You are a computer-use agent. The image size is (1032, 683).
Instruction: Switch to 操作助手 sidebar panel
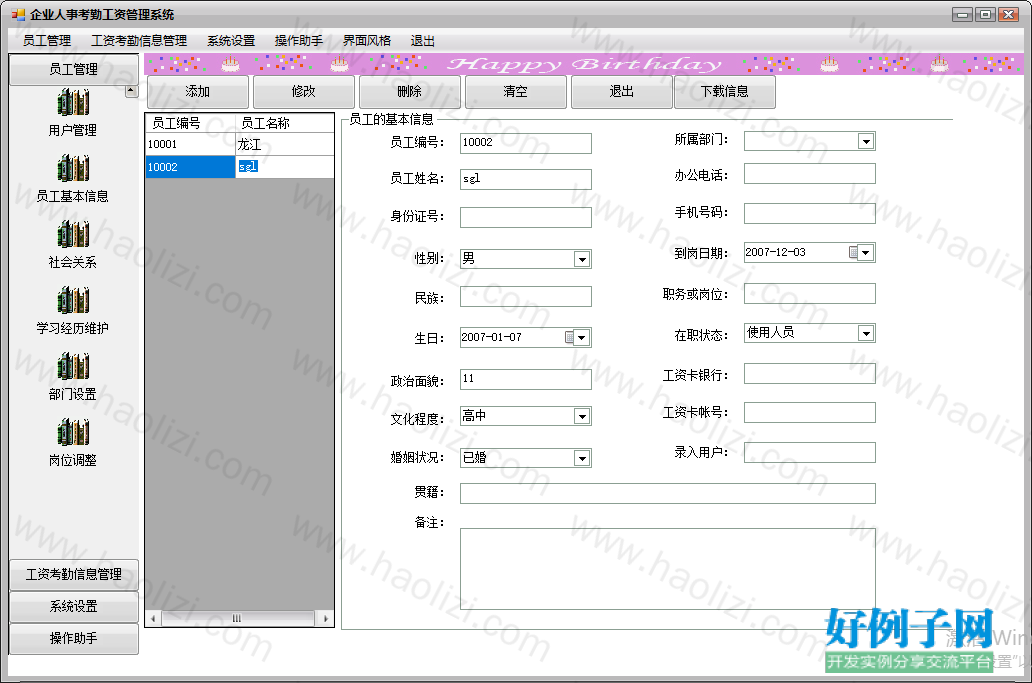tap(74, 638)
